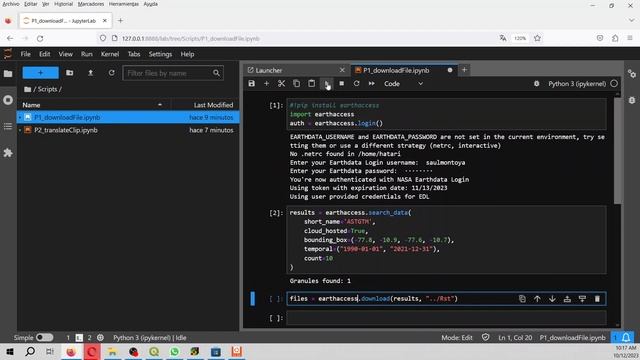Create a new folder in the file browser
The height and width of the screenshot is (360, 640).
(x=70, y=73)
